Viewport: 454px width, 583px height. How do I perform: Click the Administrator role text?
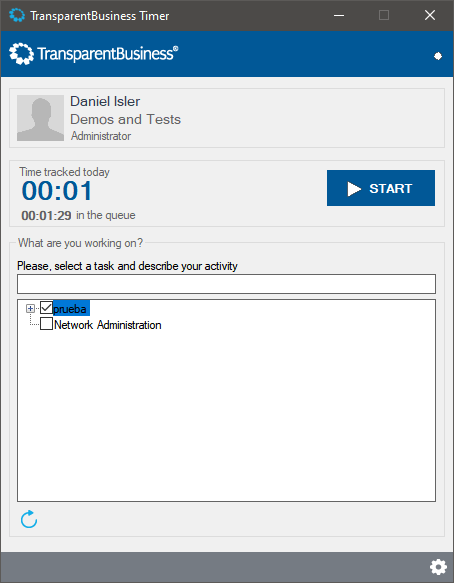coord(101,136)
